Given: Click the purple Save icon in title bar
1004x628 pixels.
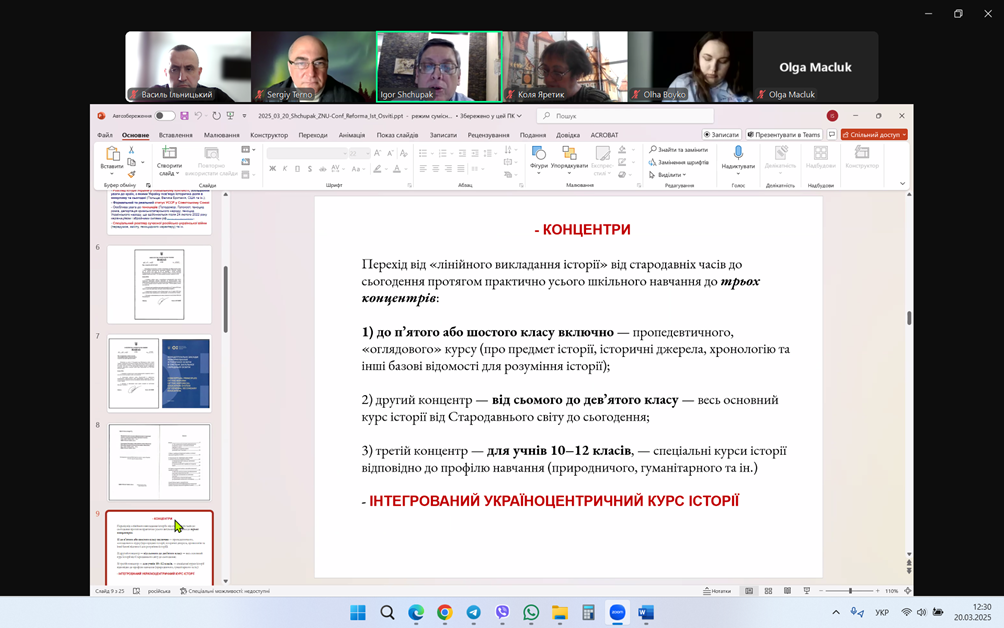Looking at the screenshot, I should click(184, 116).
